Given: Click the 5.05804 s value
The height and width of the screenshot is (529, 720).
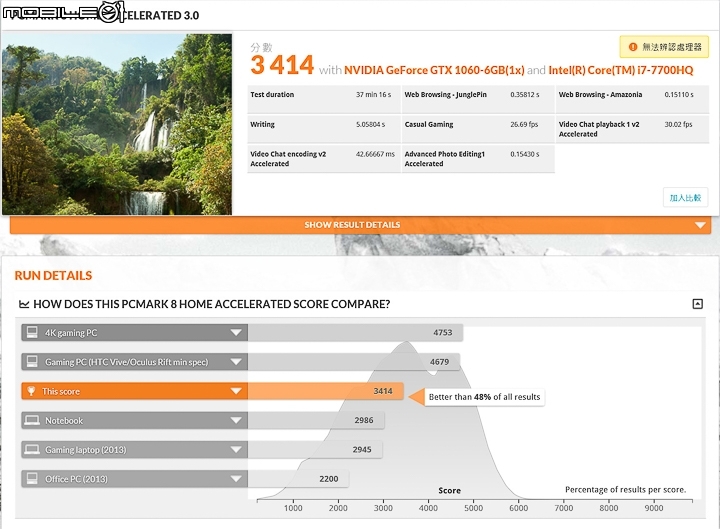Looking at the screenshot, I should (x=371, y=124).
